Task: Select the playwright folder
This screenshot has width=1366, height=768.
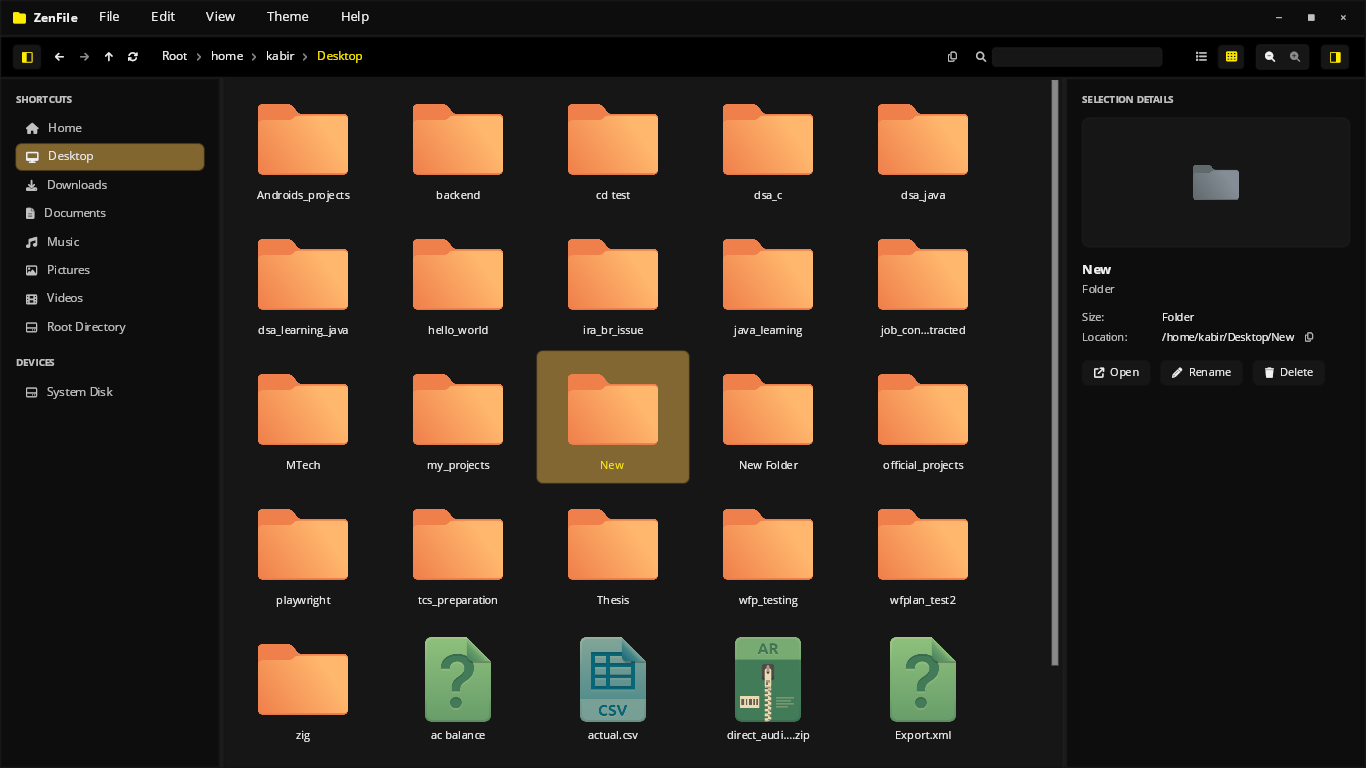Action: (x=303, y=552)
